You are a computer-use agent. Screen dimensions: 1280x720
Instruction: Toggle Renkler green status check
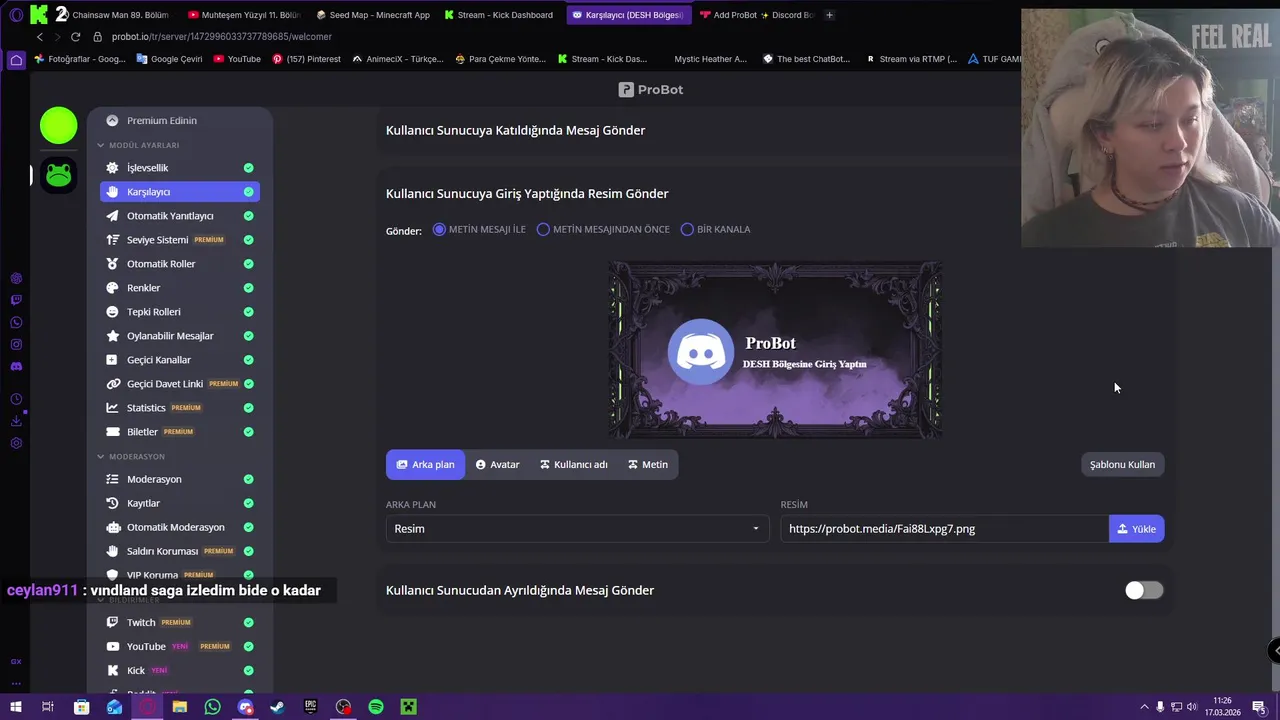click(248, 288)
